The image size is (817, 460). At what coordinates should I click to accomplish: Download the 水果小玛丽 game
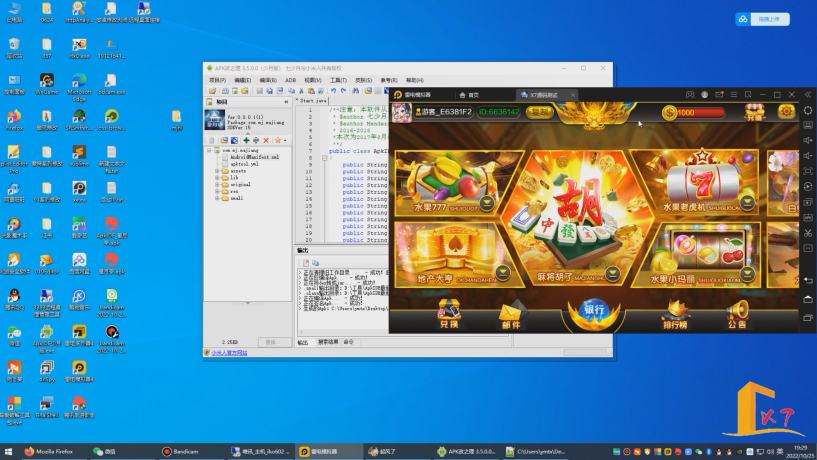[x=747, y=273]
